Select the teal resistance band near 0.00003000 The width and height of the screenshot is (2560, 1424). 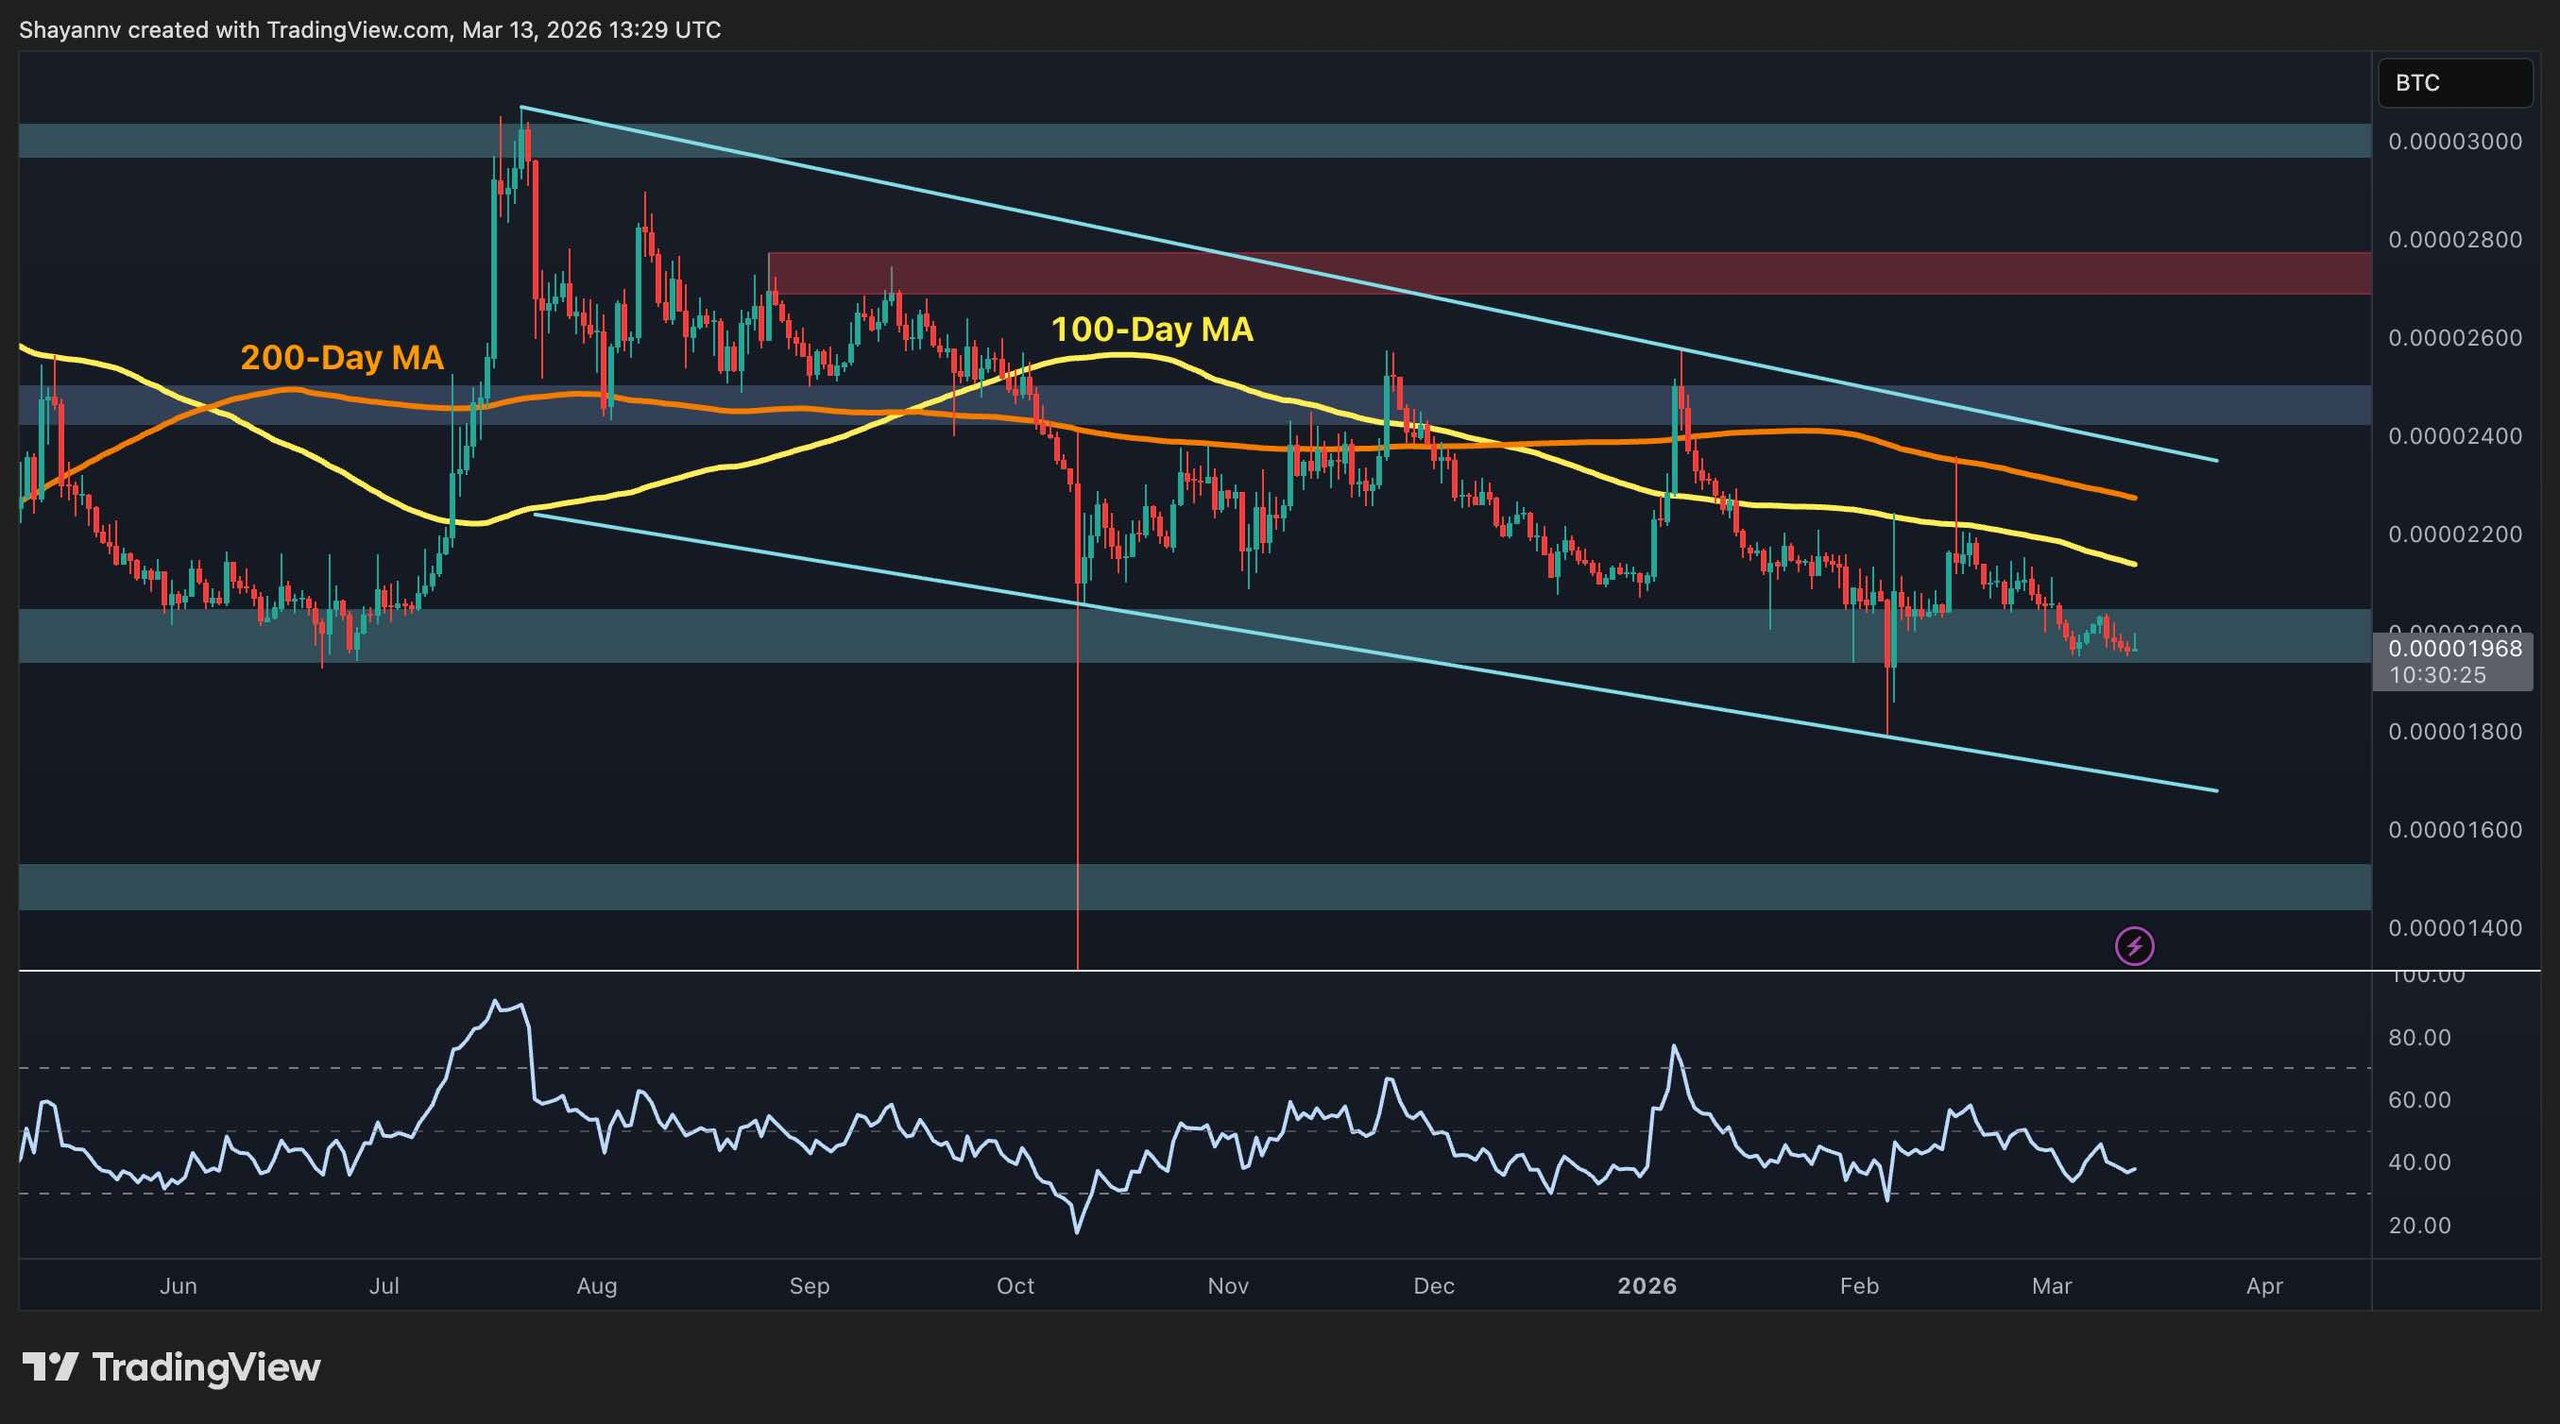[x=1194, y=140]
